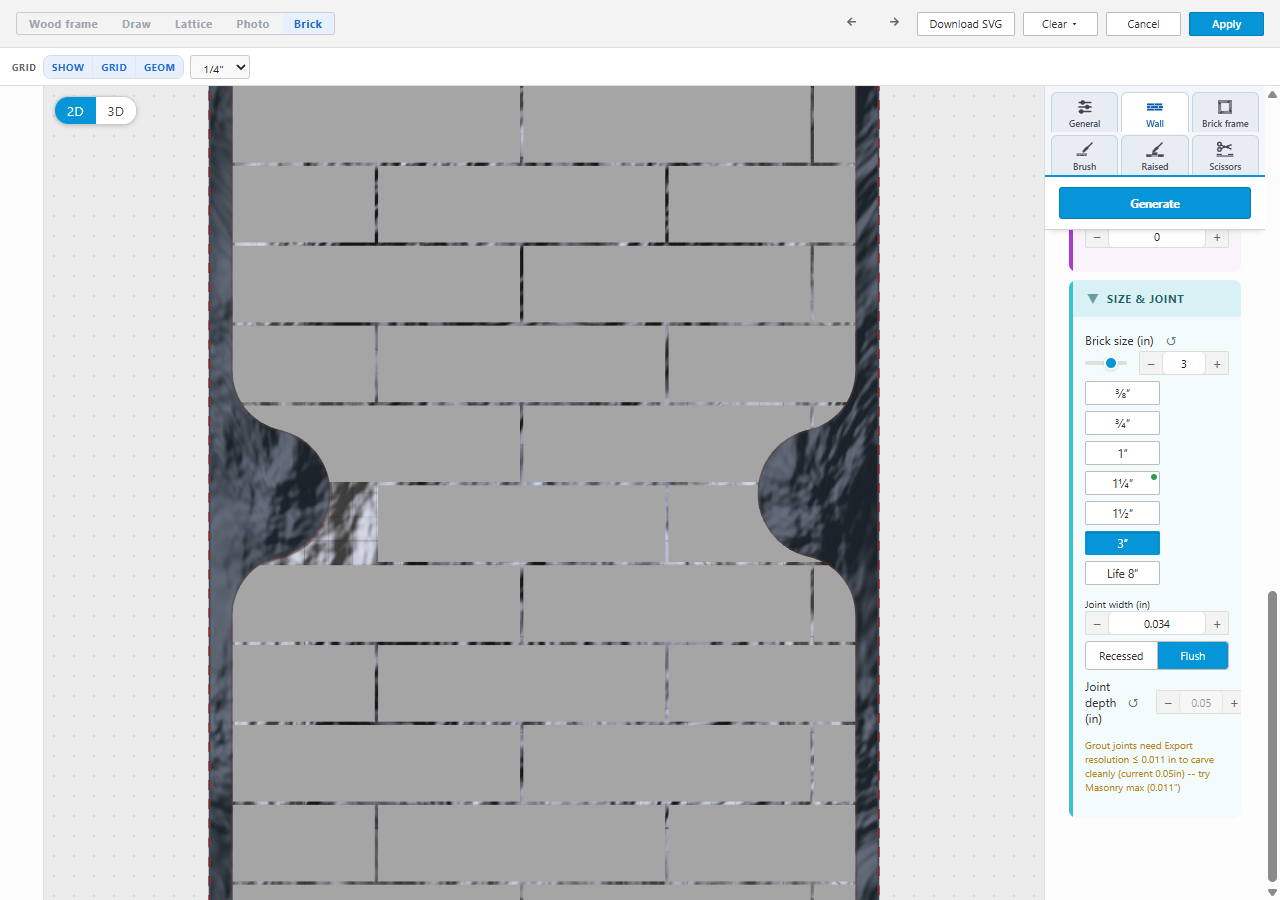The width and height of the screenshot is (1280, 900).
Task: Click the Apply button
Action: point(1226,24)
